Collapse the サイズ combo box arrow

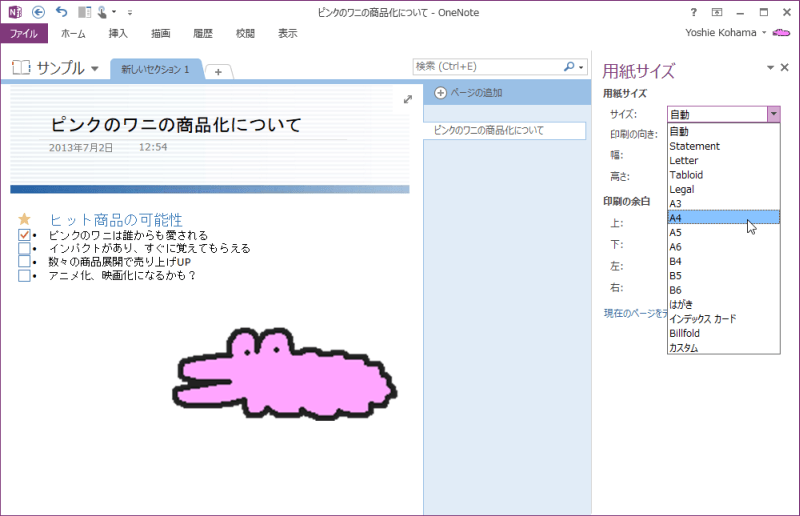click(x=773, y=114)
